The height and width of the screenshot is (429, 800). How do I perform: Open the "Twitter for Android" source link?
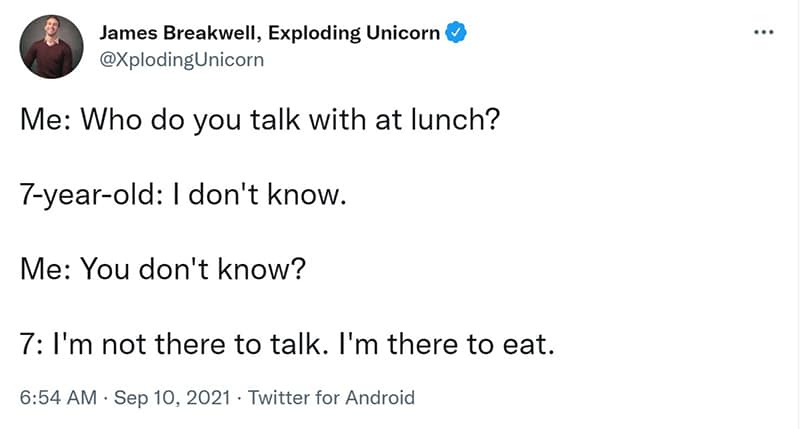pos(332,397)
